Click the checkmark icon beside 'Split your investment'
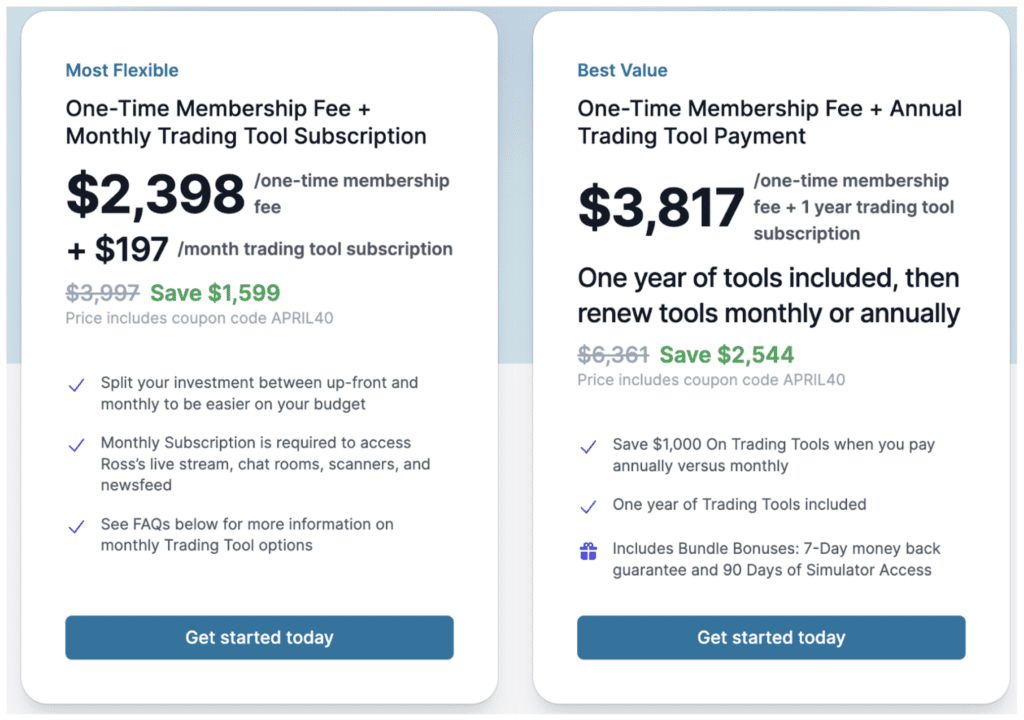The width and height of the screenshot is (1024, 720). point(77,384)
